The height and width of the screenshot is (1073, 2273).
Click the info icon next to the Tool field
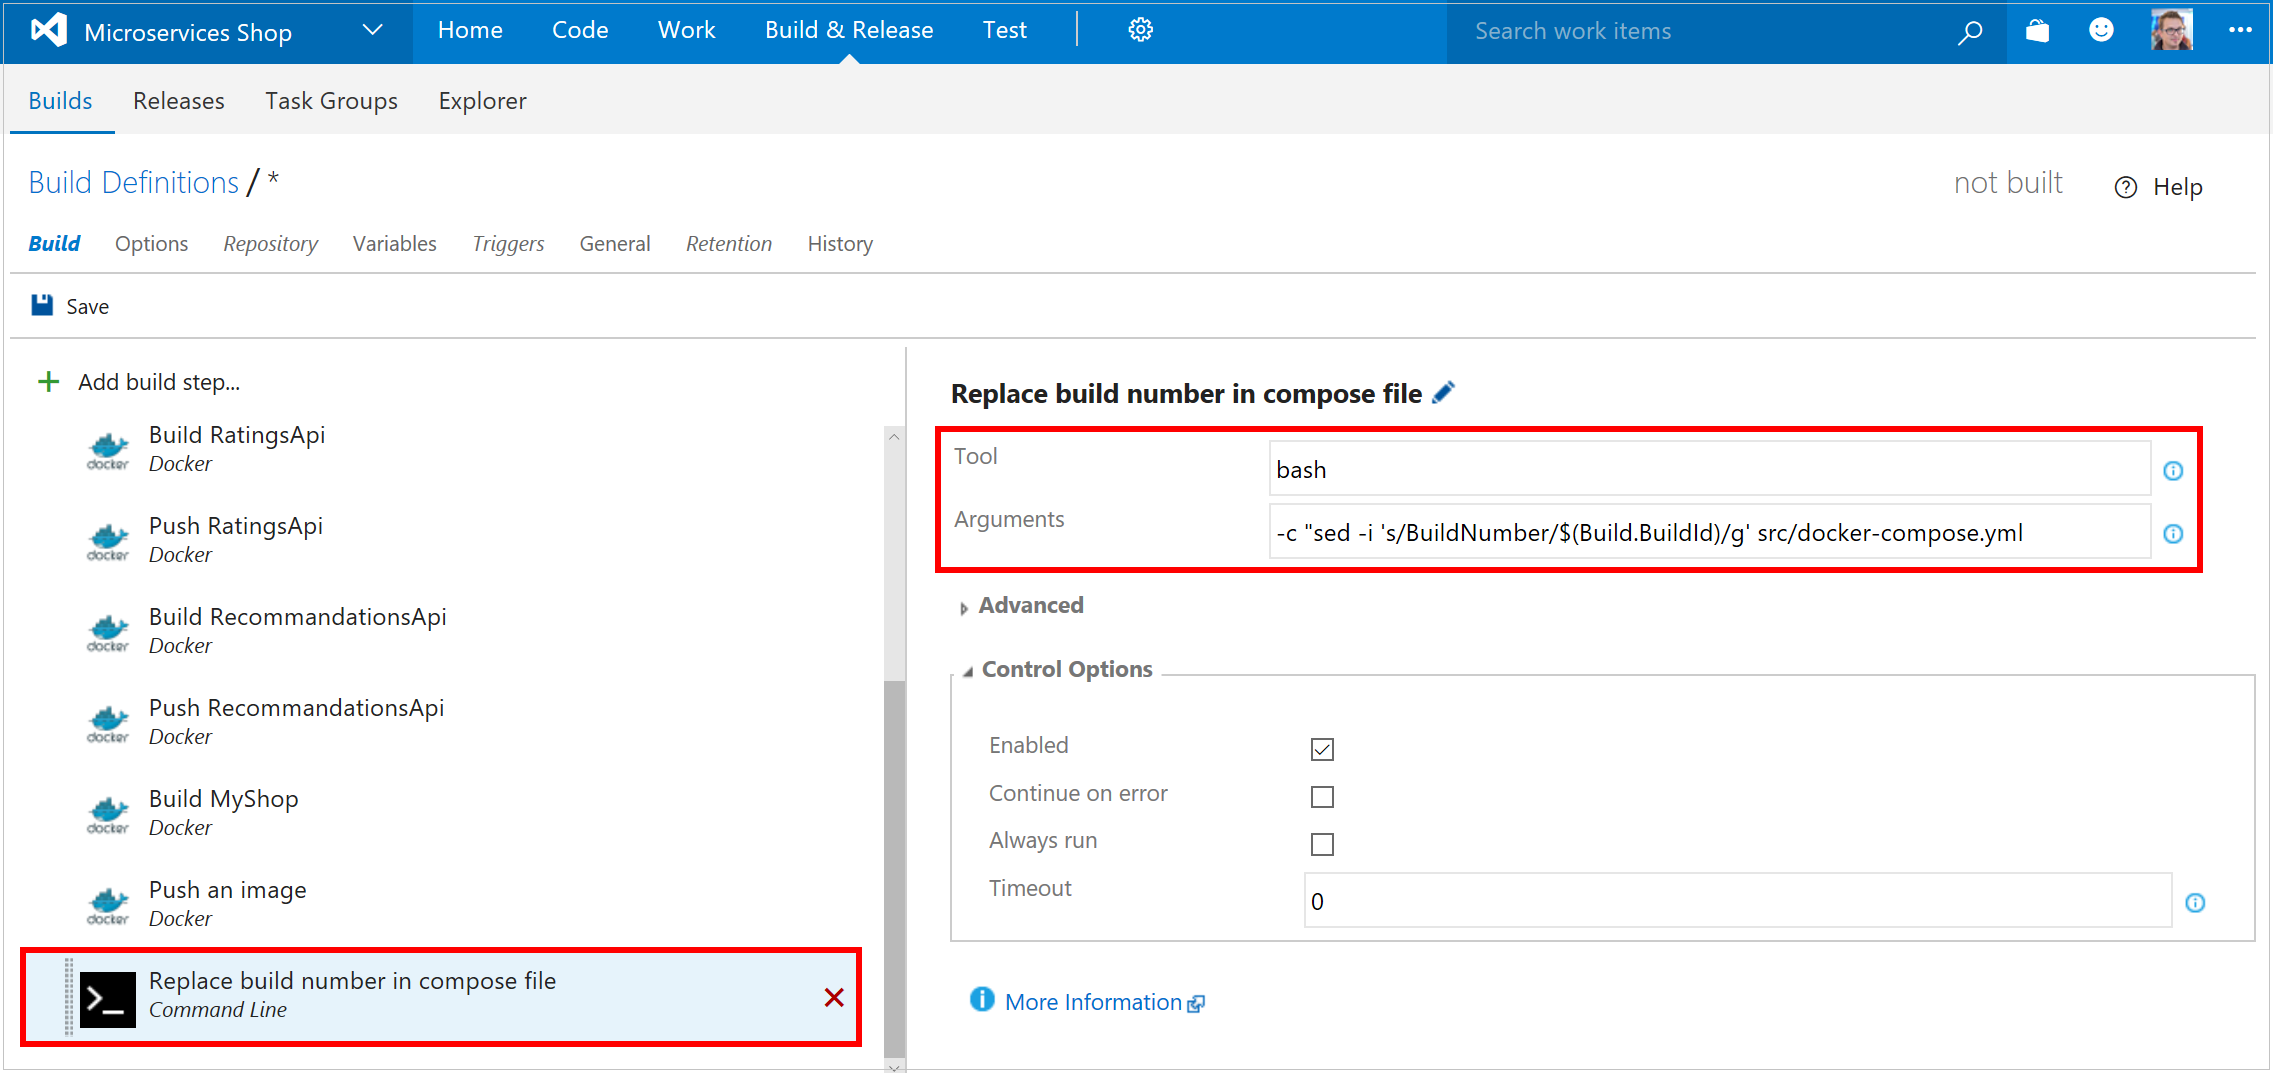tap(2172, 470)
